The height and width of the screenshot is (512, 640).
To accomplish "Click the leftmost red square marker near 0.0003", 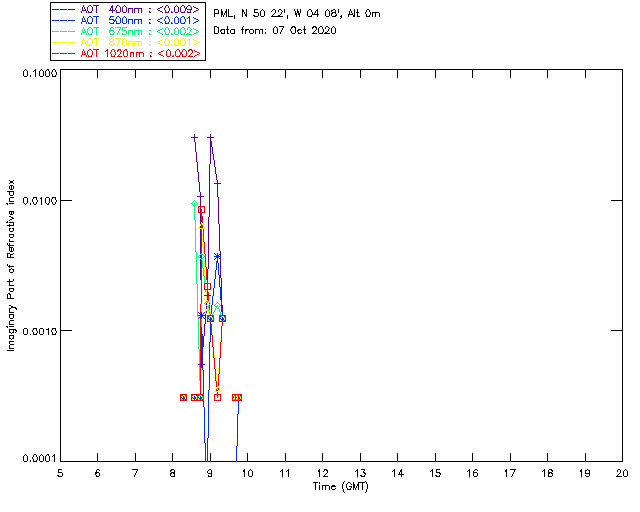I will (184, 398).
